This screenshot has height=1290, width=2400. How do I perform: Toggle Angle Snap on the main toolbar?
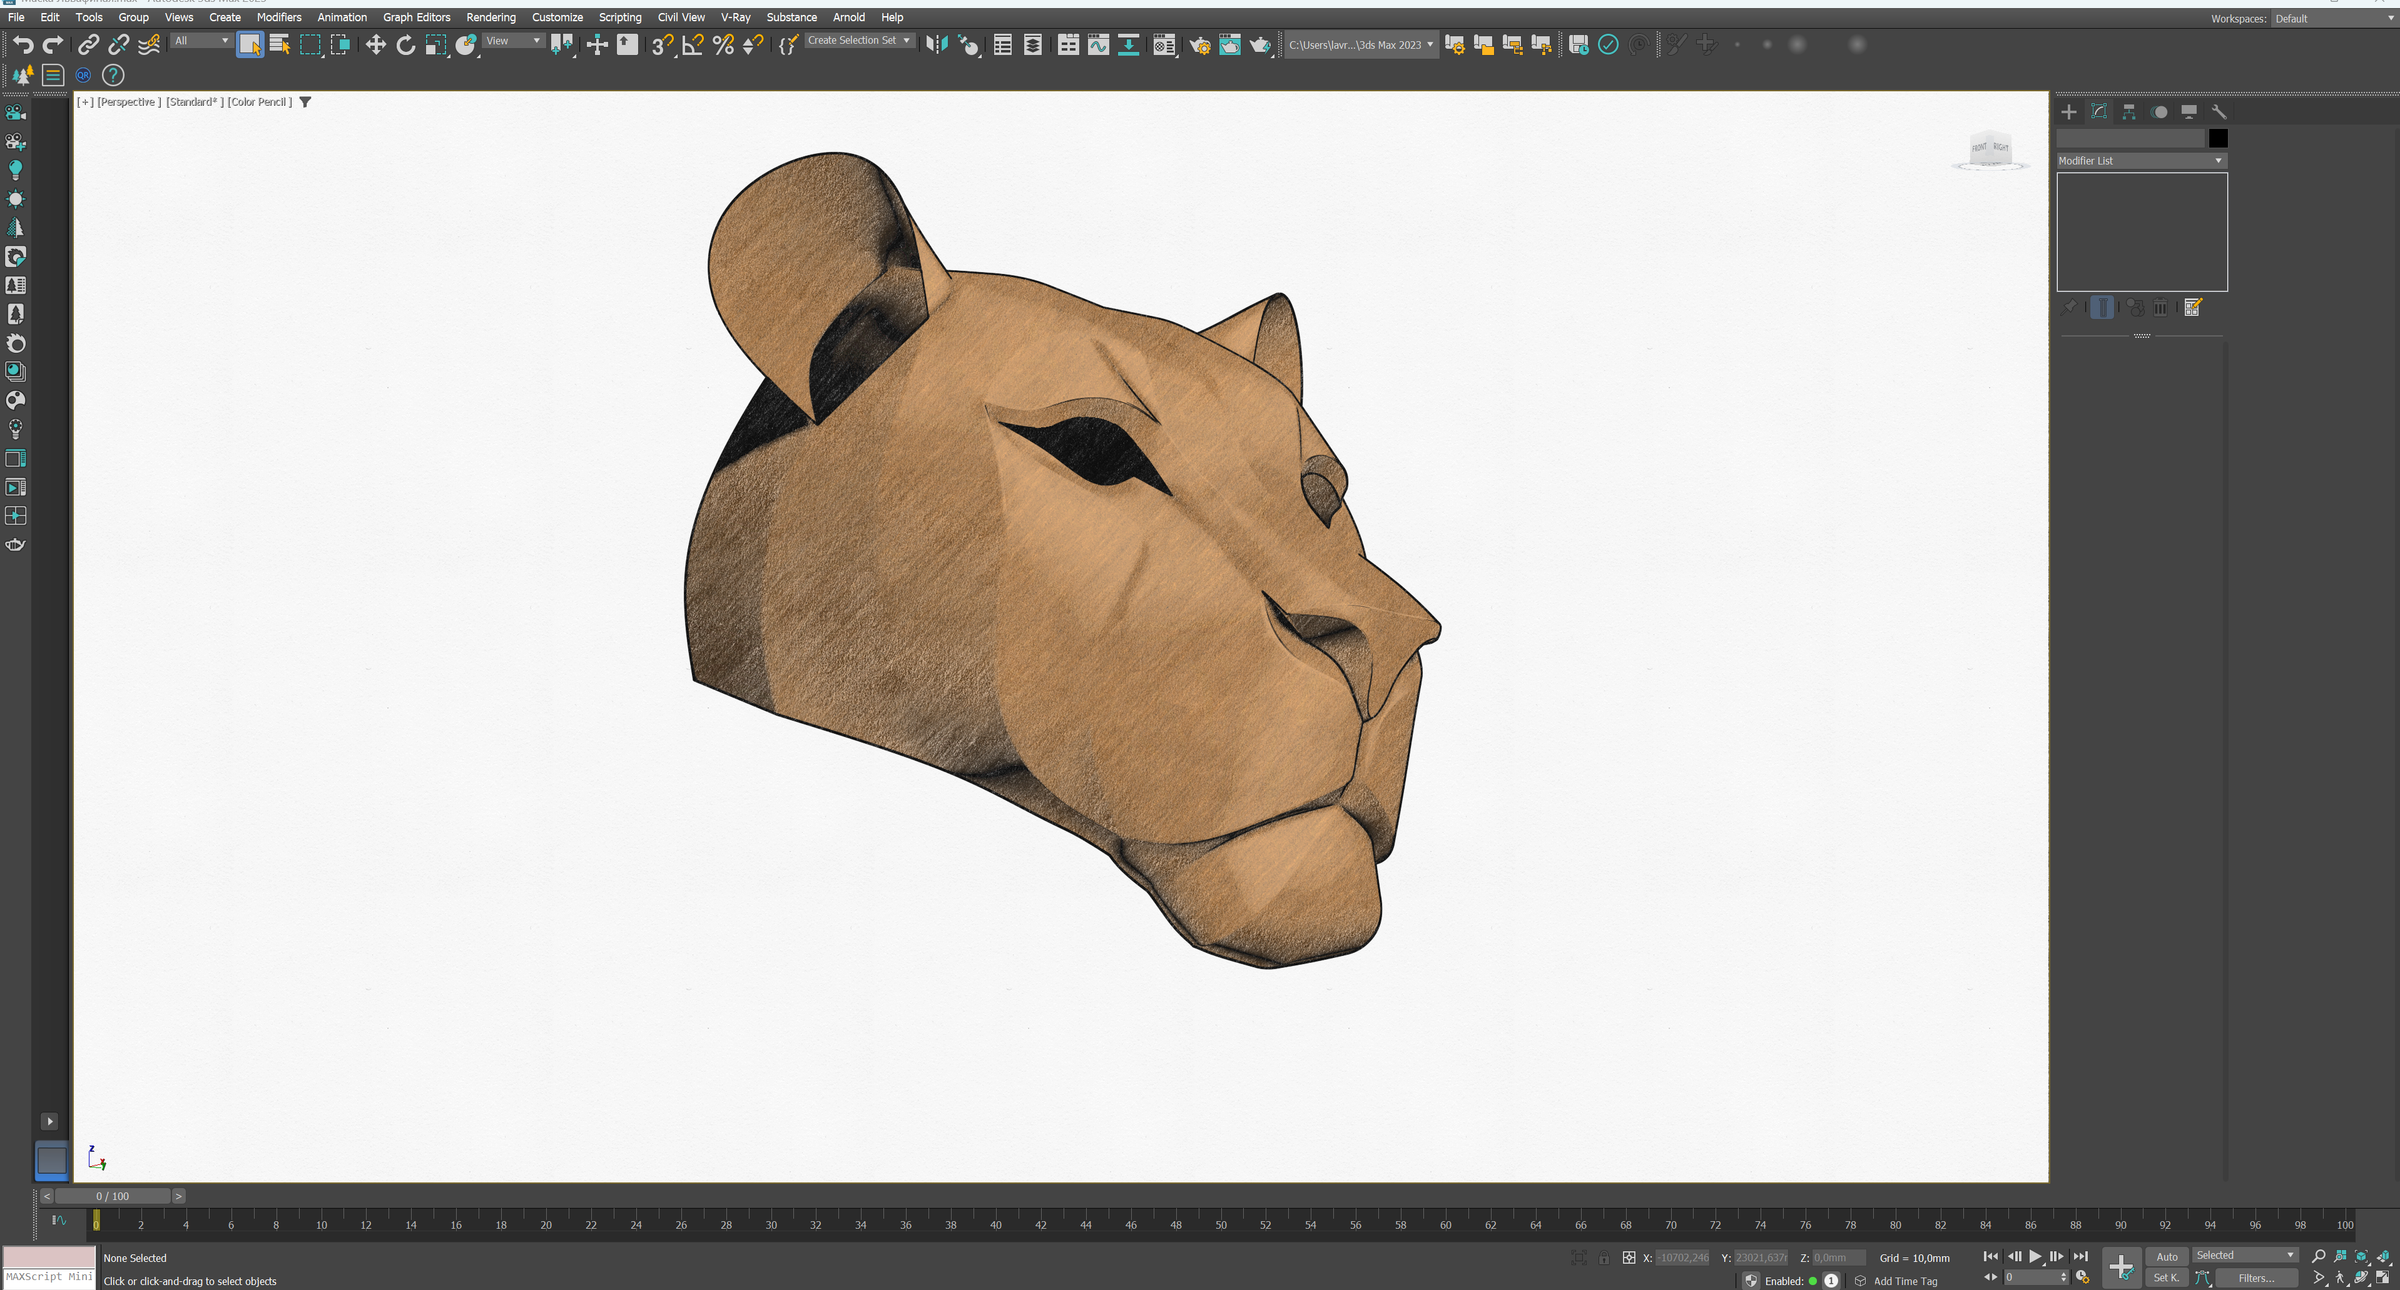tap(691, 44)
